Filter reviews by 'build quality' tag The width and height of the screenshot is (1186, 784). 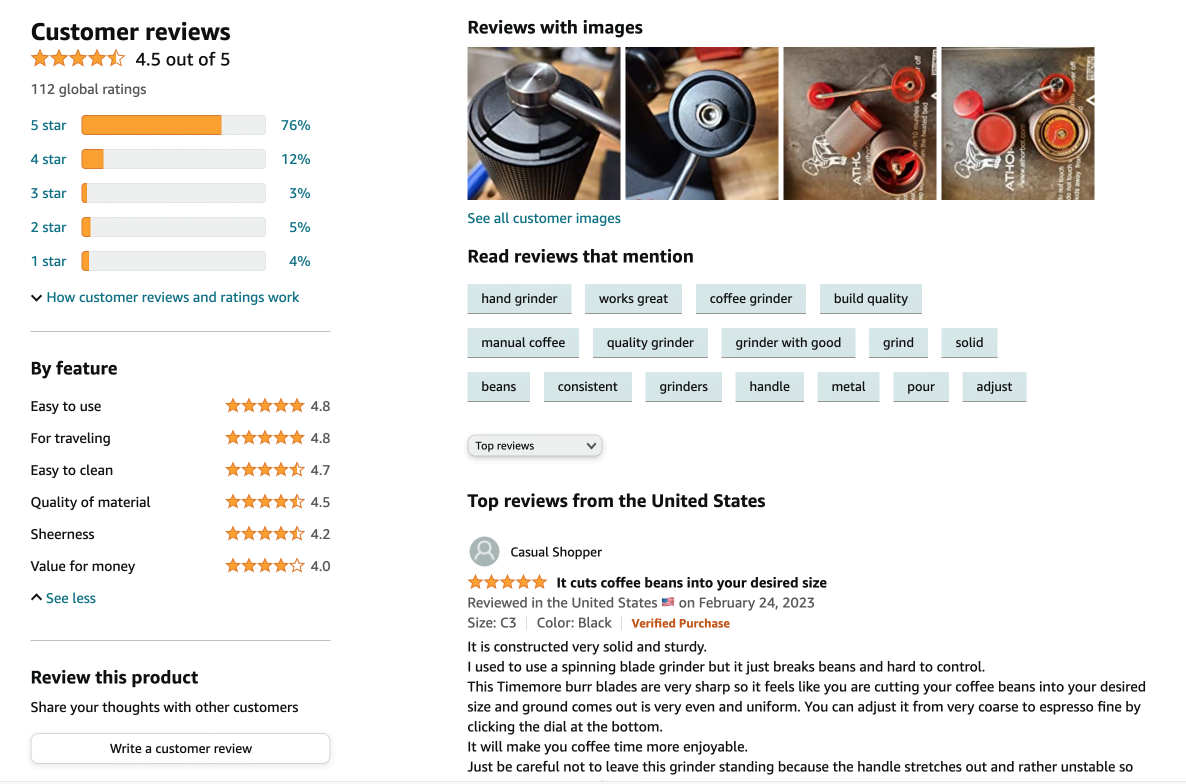pos(871,299)
